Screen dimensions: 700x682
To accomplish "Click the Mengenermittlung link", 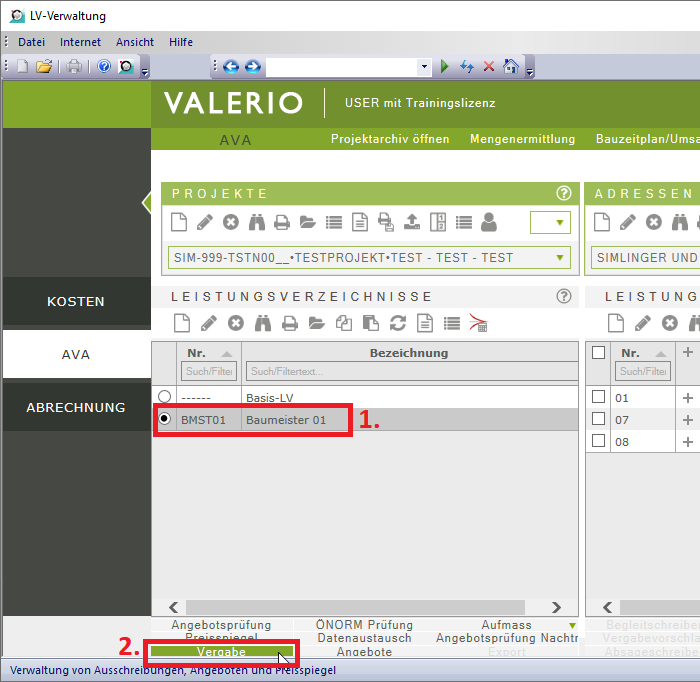I will pos(522,139).
